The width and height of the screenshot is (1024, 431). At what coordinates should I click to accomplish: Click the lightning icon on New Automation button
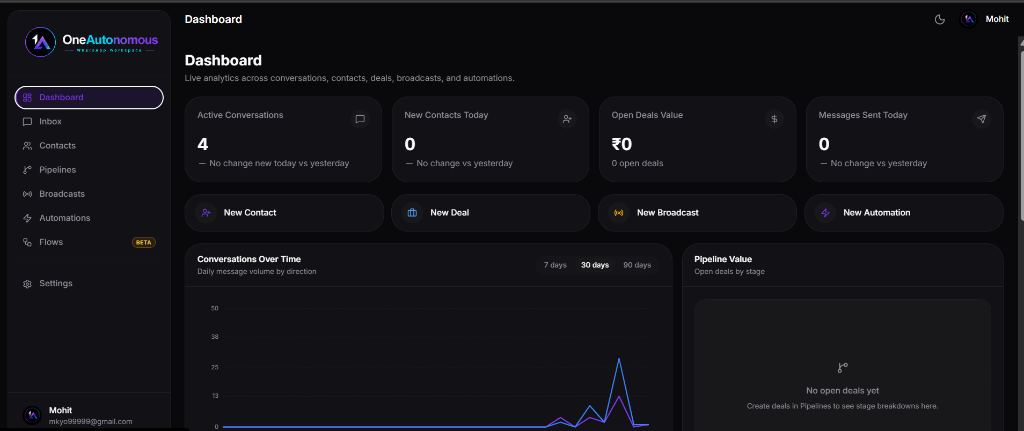(x=825, y=213)
